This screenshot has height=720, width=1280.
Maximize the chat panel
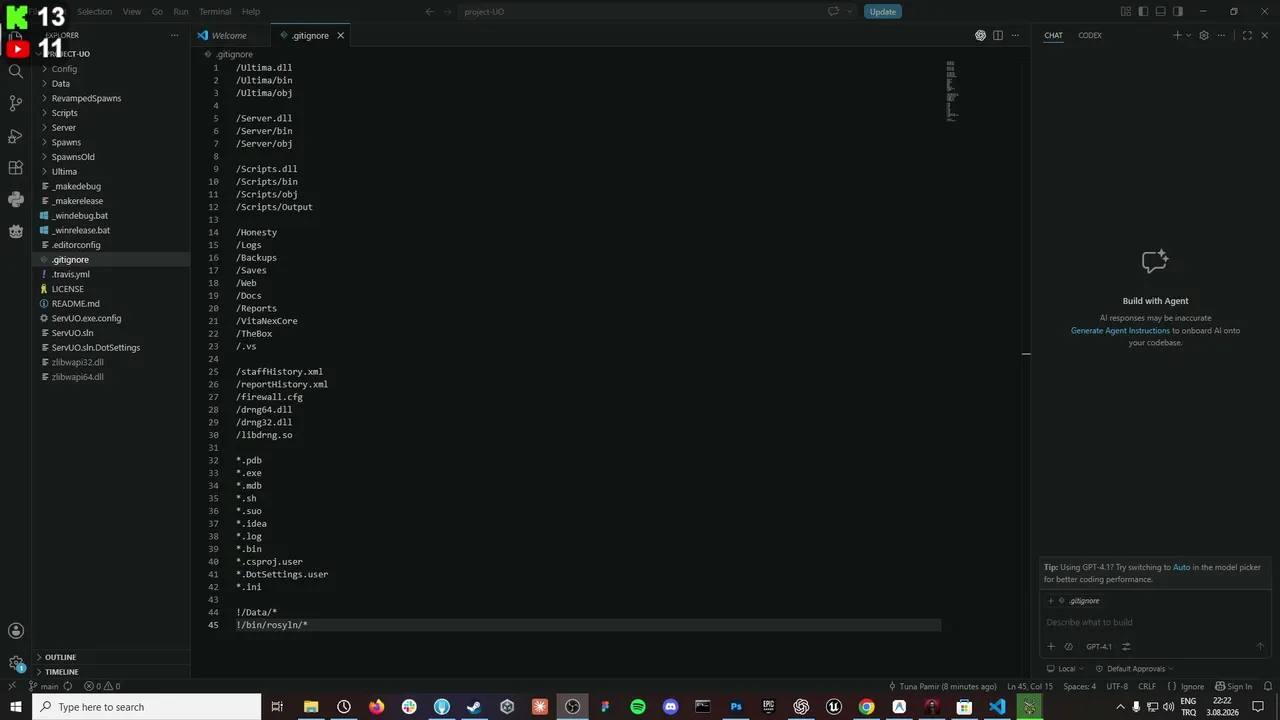click(1247, 35)
